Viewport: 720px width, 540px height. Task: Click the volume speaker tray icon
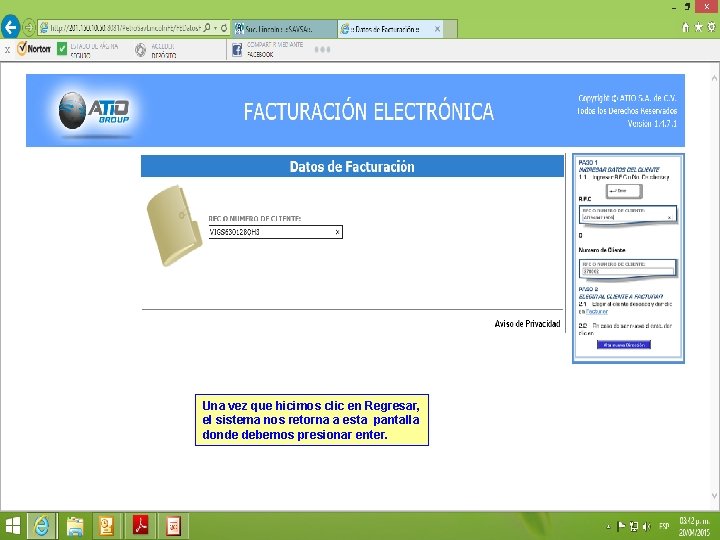click(647, 527)
